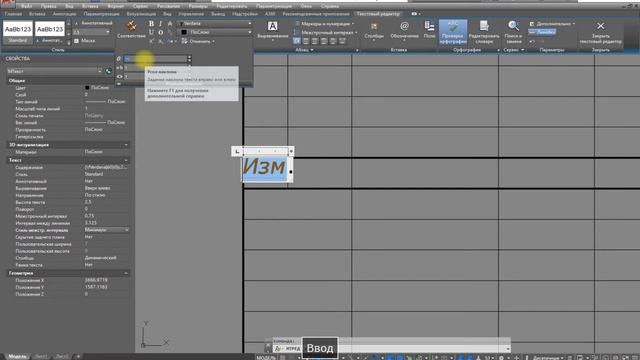The height and width of the screenshot is (360, 640).
Task: Toggle Underline text formatting
Action: pos(151,32)
